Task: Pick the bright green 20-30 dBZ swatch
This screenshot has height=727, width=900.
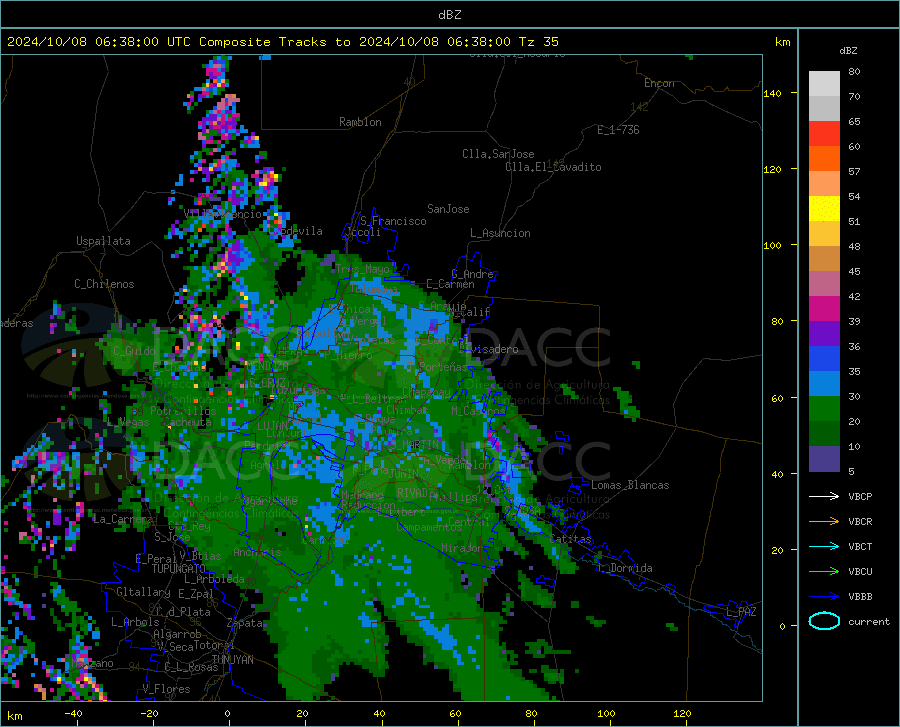Action: pyautogui.click(x=824, y=409)
